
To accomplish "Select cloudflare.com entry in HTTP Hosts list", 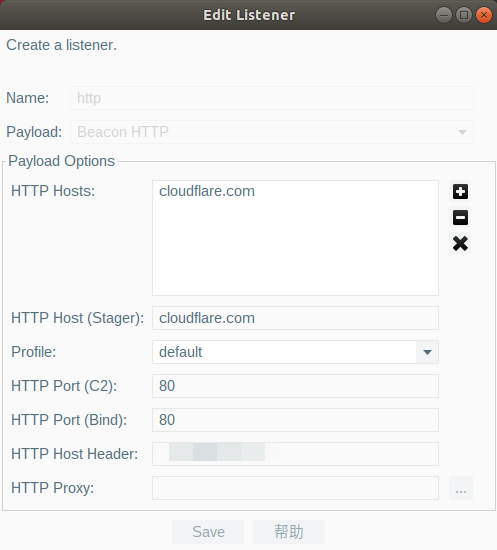I will pyautogui.click(x=207, y=191).
